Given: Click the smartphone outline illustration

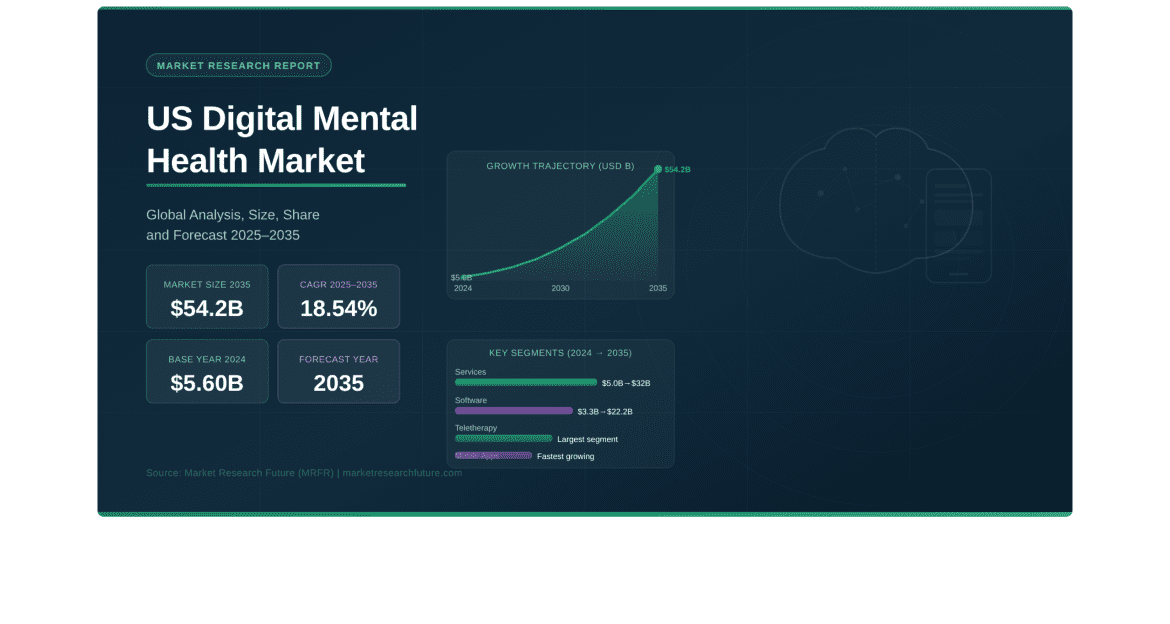Looking at the screenshot, I should click(958, 226).
